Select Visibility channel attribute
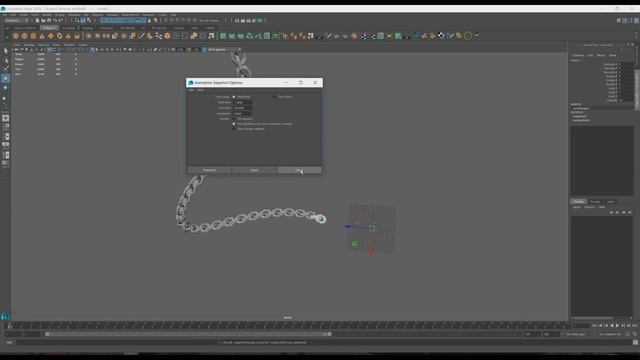 (x=611, y=100)
